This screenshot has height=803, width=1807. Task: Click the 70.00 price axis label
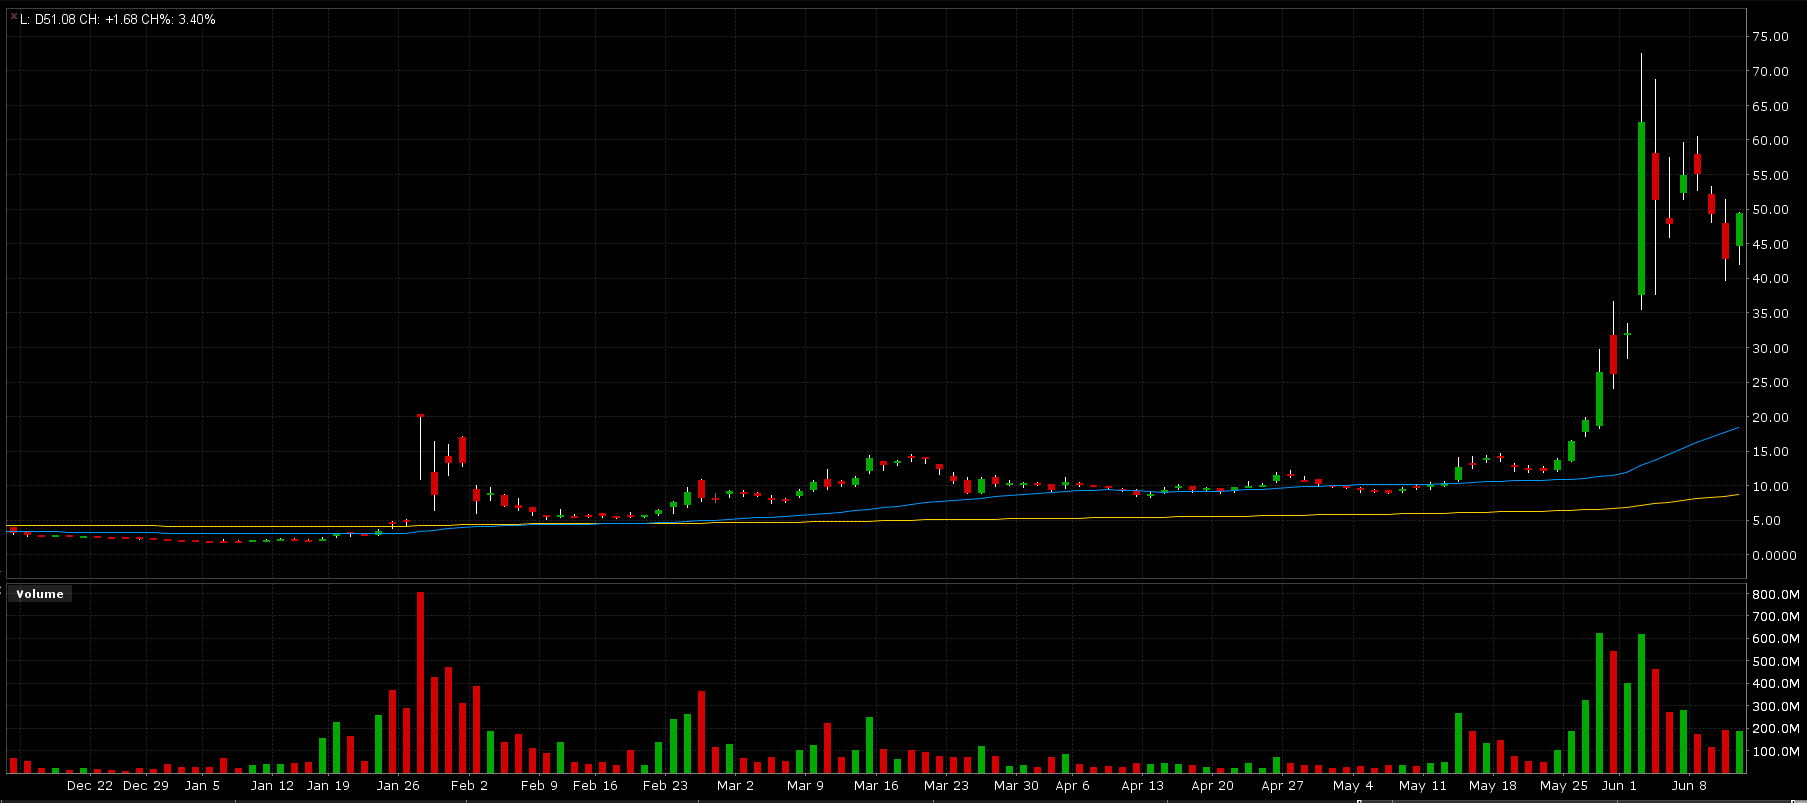coord(1770,72)
